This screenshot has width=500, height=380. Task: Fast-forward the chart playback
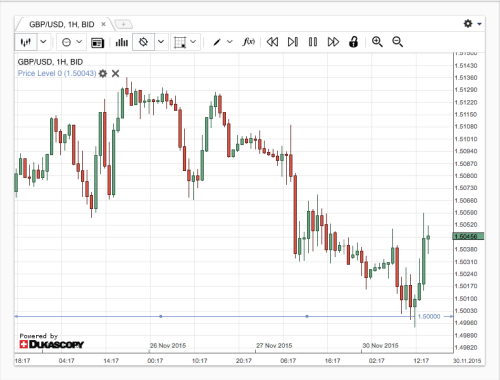coord(333,42)
